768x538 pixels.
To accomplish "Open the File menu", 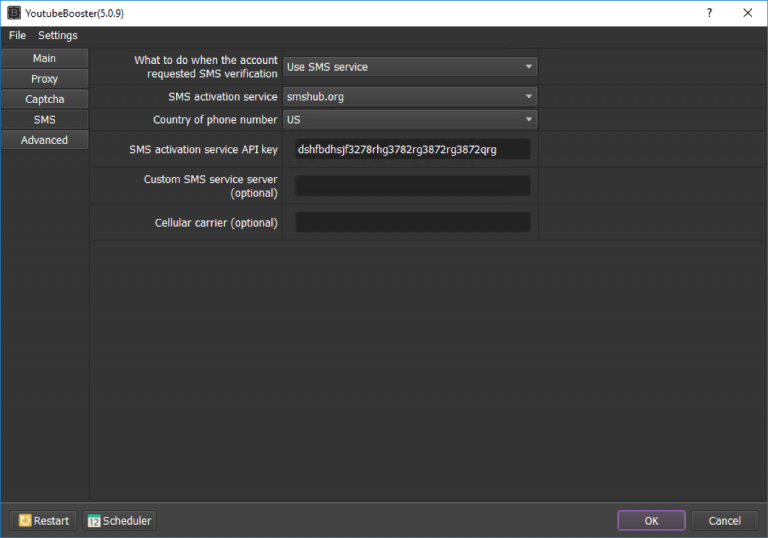I will click(17, 35).
